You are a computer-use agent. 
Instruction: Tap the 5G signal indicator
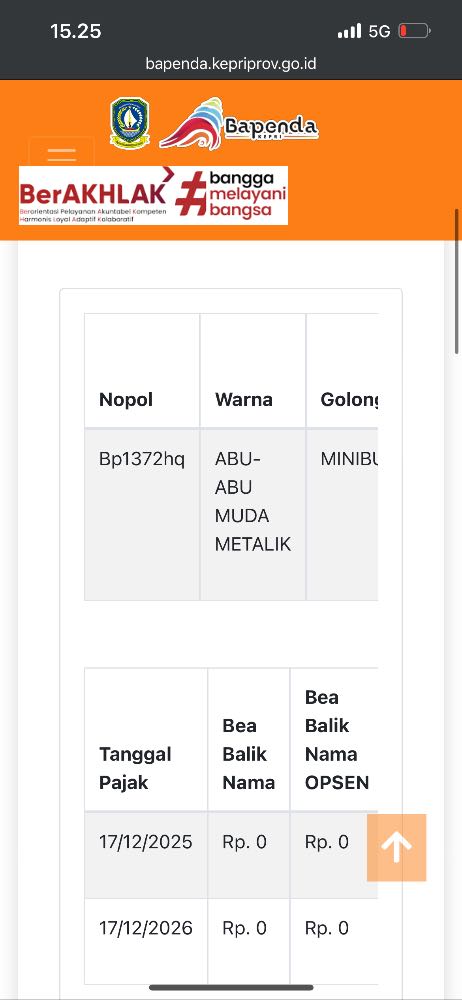(379, 31)
